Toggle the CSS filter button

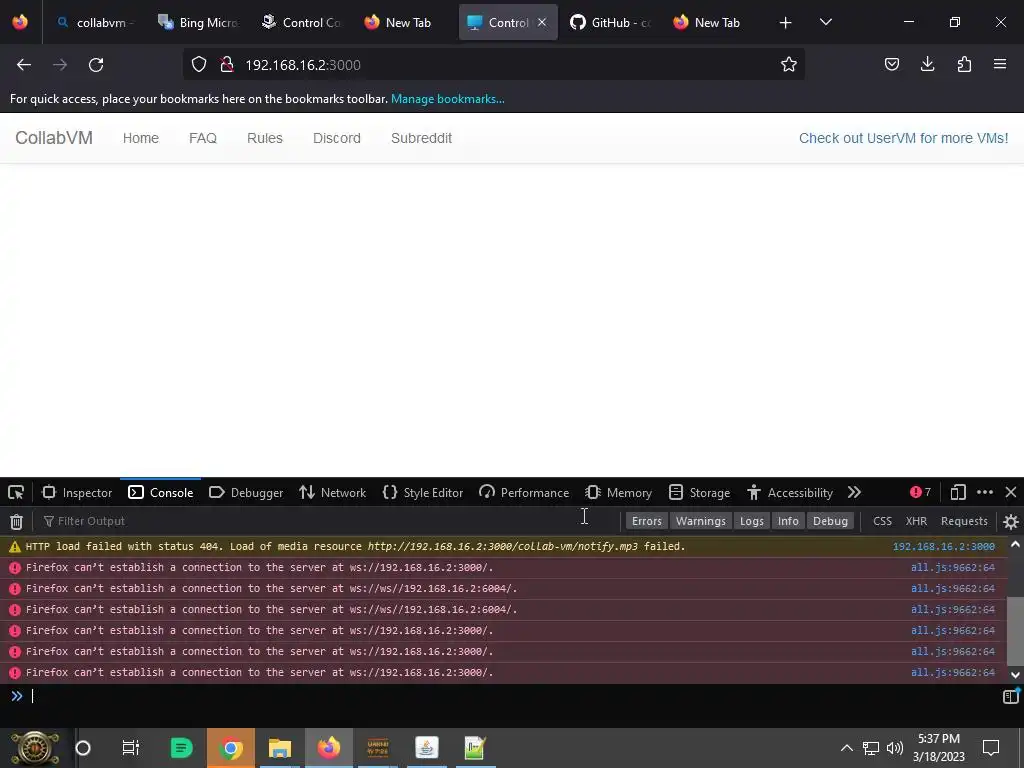(x=882, y=521)
